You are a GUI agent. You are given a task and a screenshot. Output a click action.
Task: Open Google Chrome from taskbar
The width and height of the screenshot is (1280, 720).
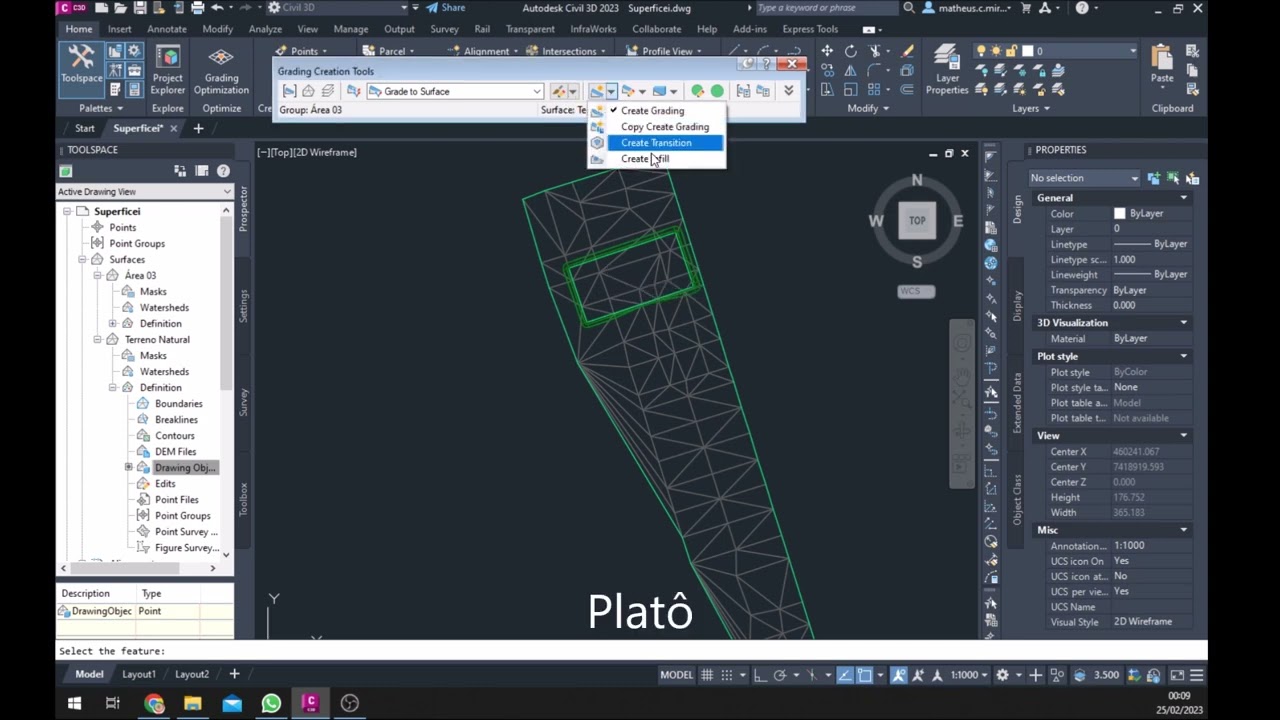[154, 703]
